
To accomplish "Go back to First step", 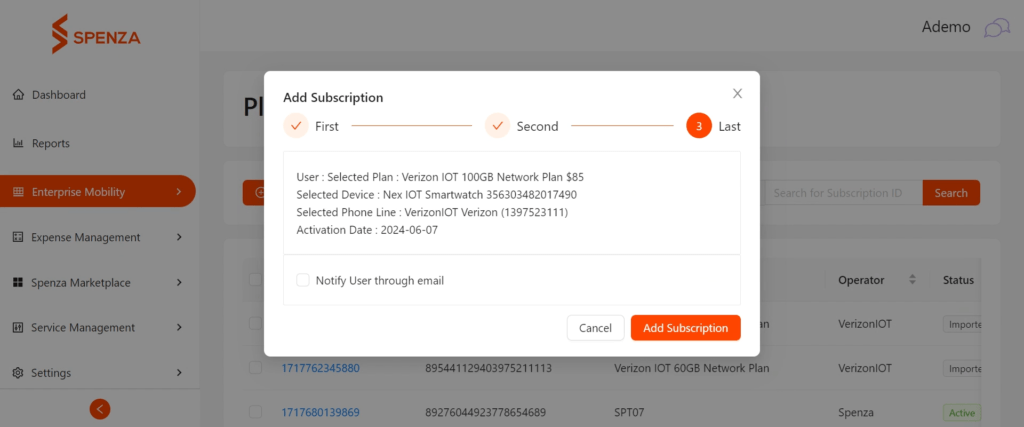I will coord(311,126).
